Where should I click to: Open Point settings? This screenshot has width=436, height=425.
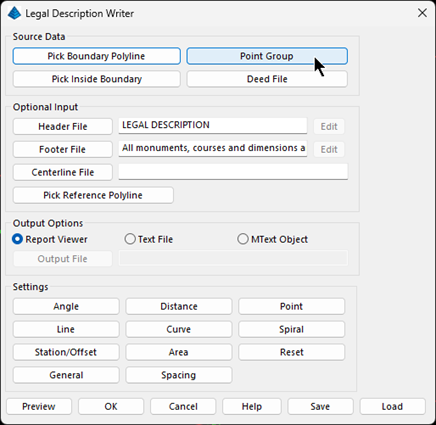[x=291, y=306]
